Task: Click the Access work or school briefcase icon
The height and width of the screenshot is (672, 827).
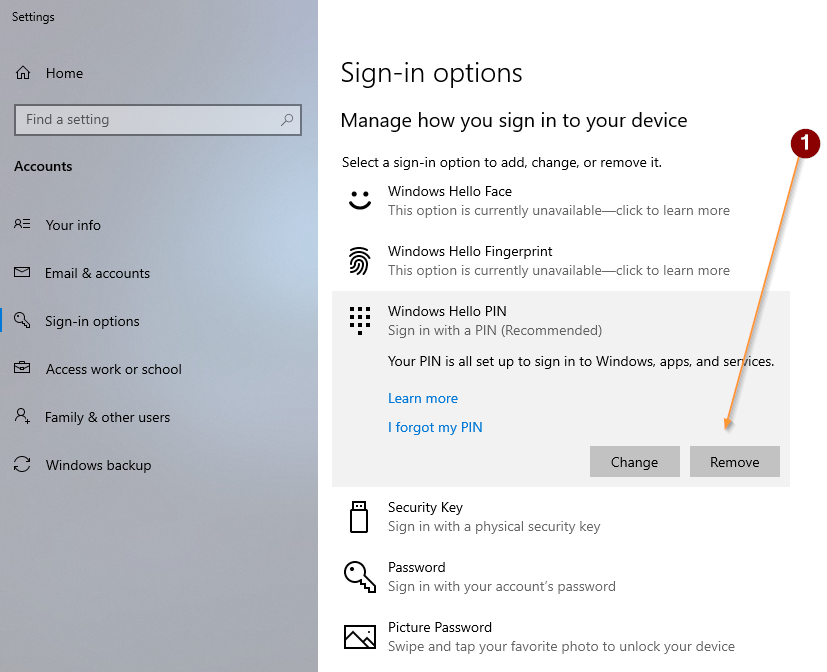Action: pyautogui.click(x=22, y=368)
